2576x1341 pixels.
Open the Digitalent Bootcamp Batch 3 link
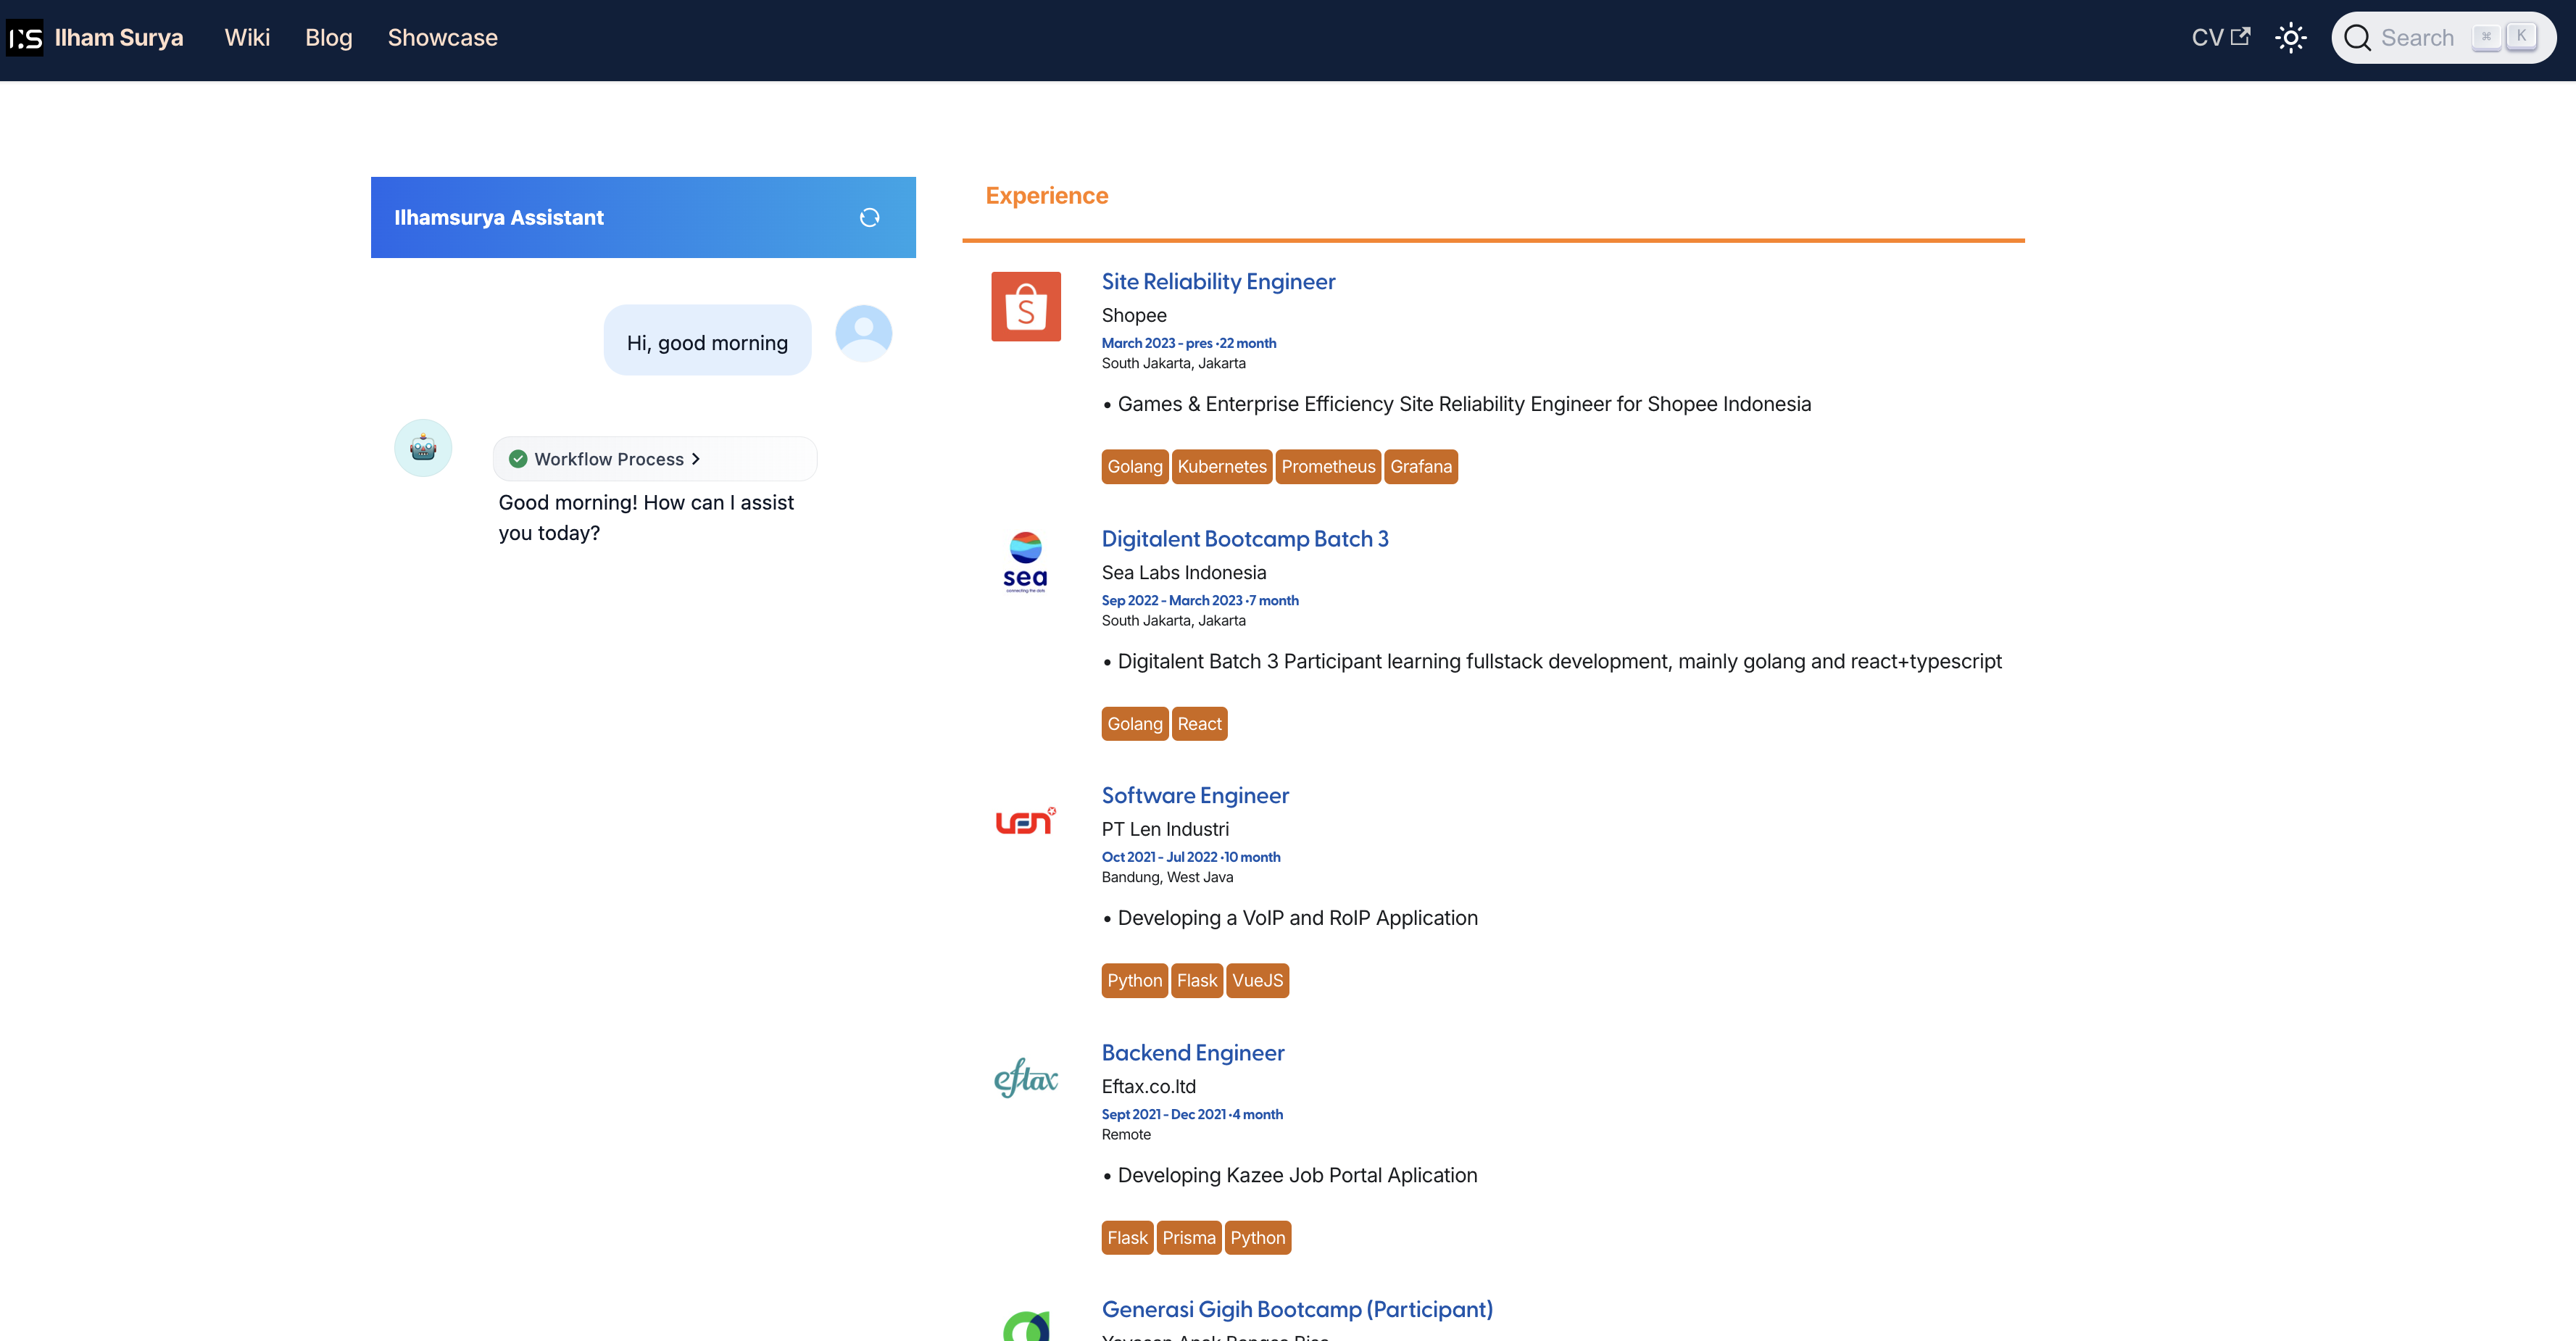tap(1245, 539)
